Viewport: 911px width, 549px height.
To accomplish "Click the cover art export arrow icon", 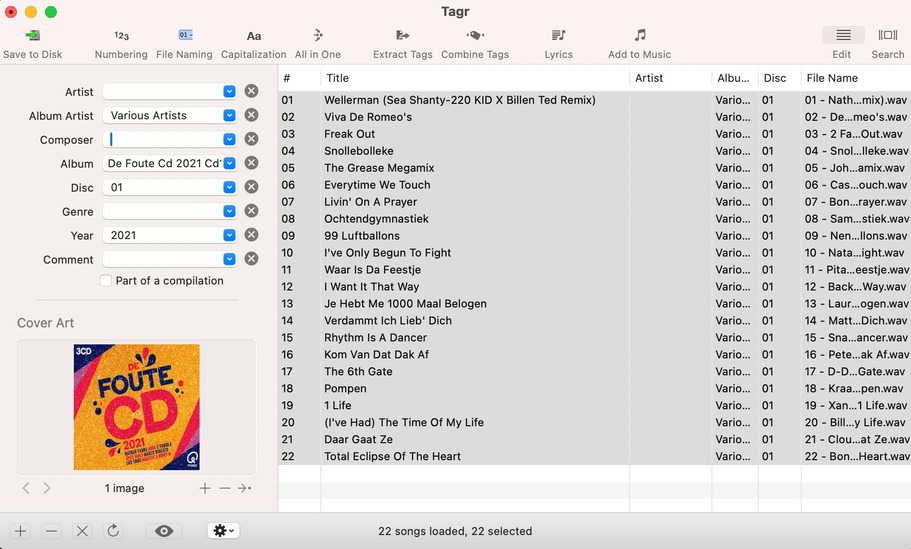I will click(245, 488).
